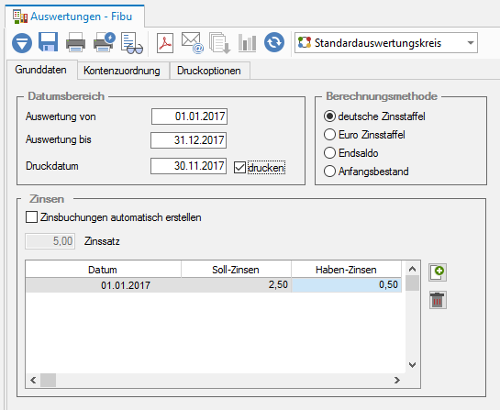This screenshot has width=500, height=410.
Task: Click the horizontal scrollbar thumb
Action: pyautogui.click(x=48, y=380)
